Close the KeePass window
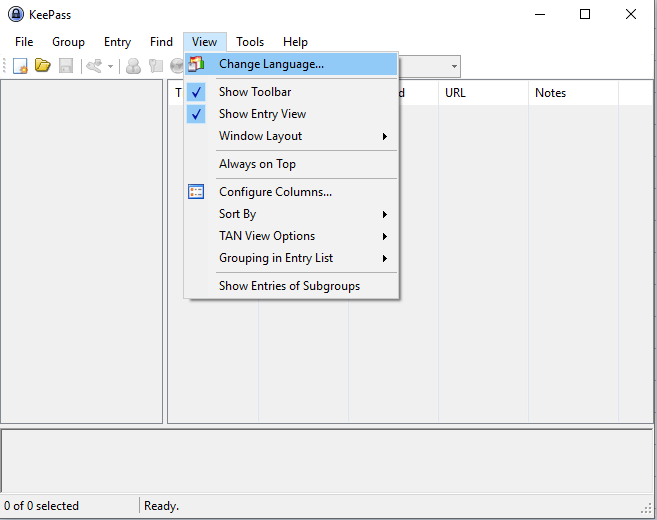The height and width of the screenshot is (520, 657). 631,14
